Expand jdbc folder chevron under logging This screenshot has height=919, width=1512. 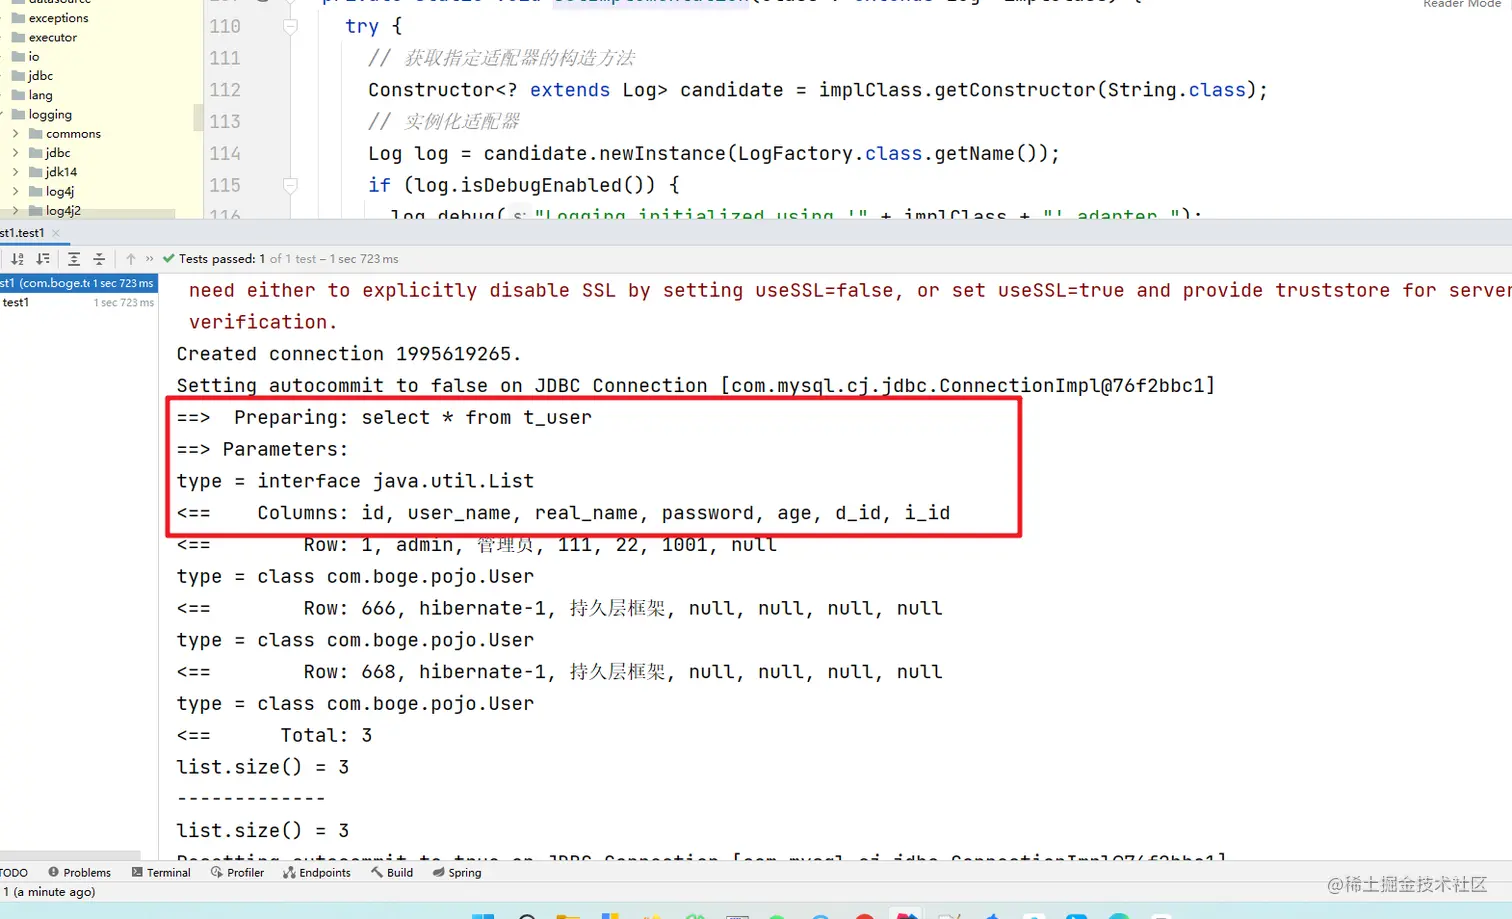point(15,153)
